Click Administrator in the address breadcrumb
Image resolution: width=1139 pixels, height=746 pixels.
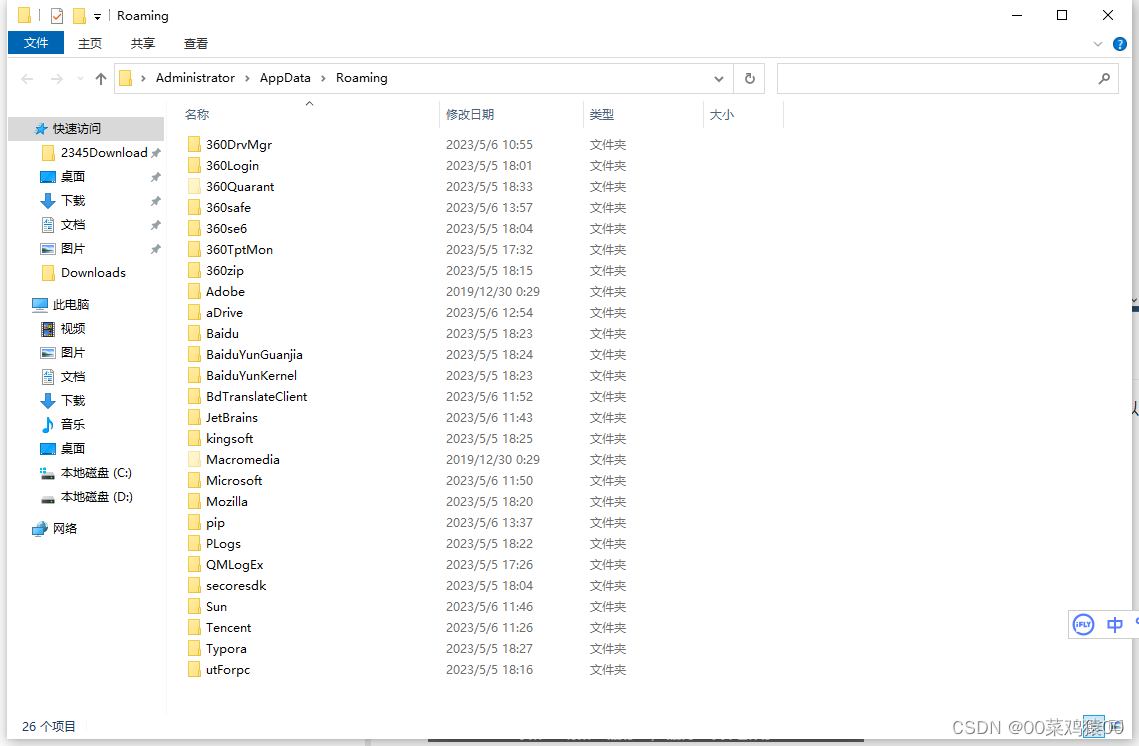(x=195, y=78)
